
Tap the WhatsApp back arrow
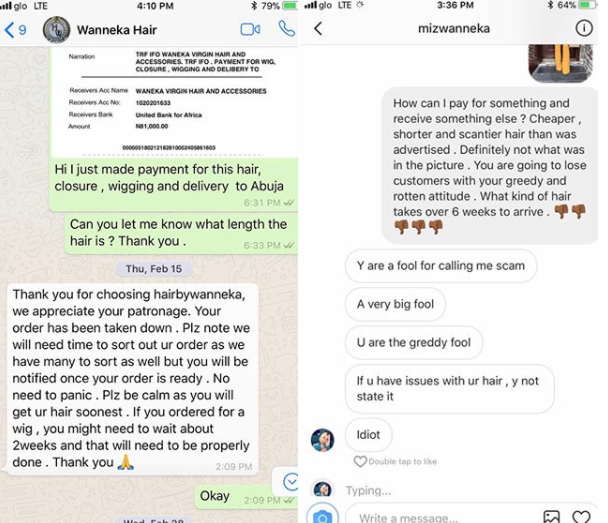[9, 30]
